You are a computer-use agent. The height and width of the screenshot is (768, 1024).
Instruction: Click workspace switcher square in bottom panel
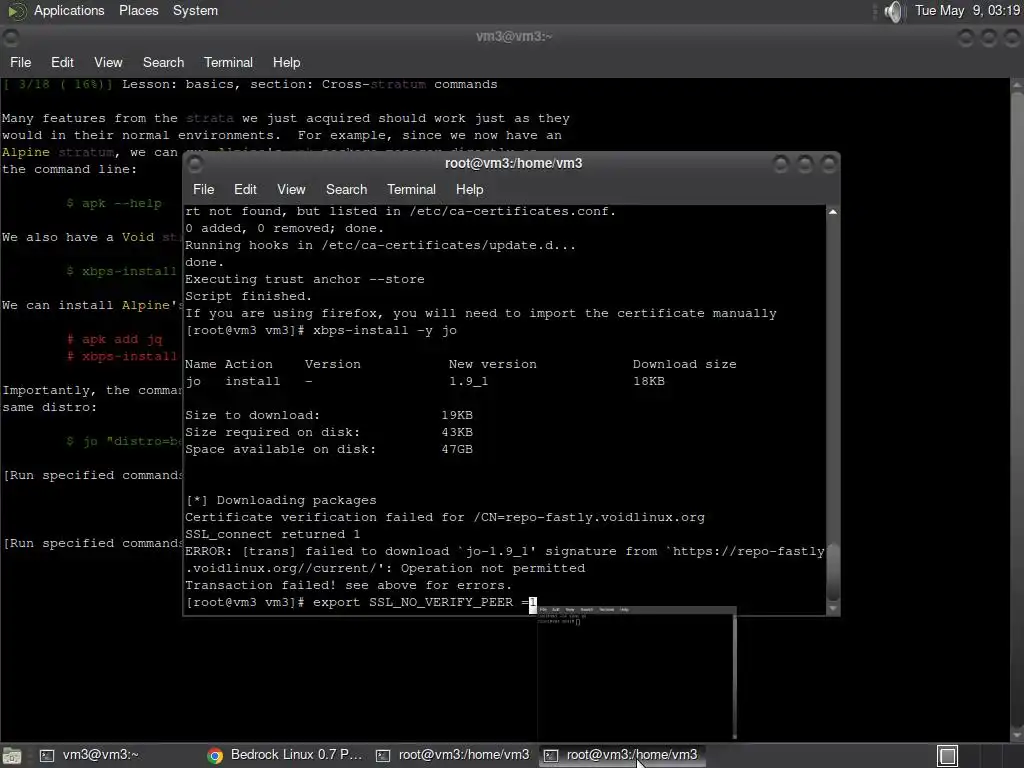point(948,756)
